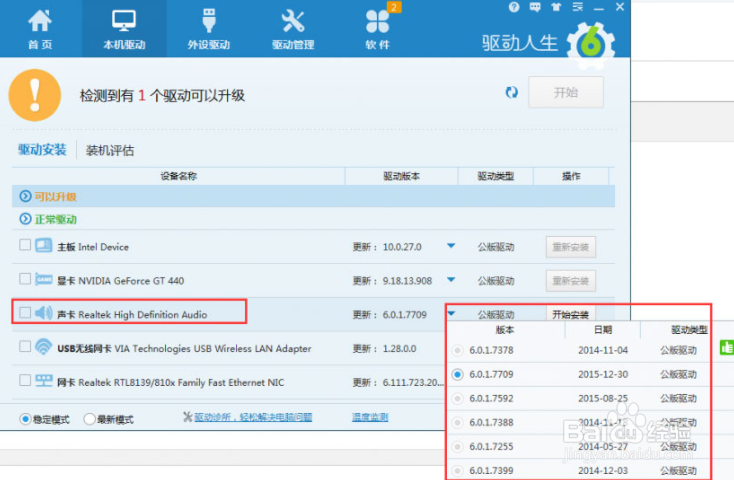Select driver version 6.0.1.7592
Screen dimensions: 734x480
(x=458, y=399)
